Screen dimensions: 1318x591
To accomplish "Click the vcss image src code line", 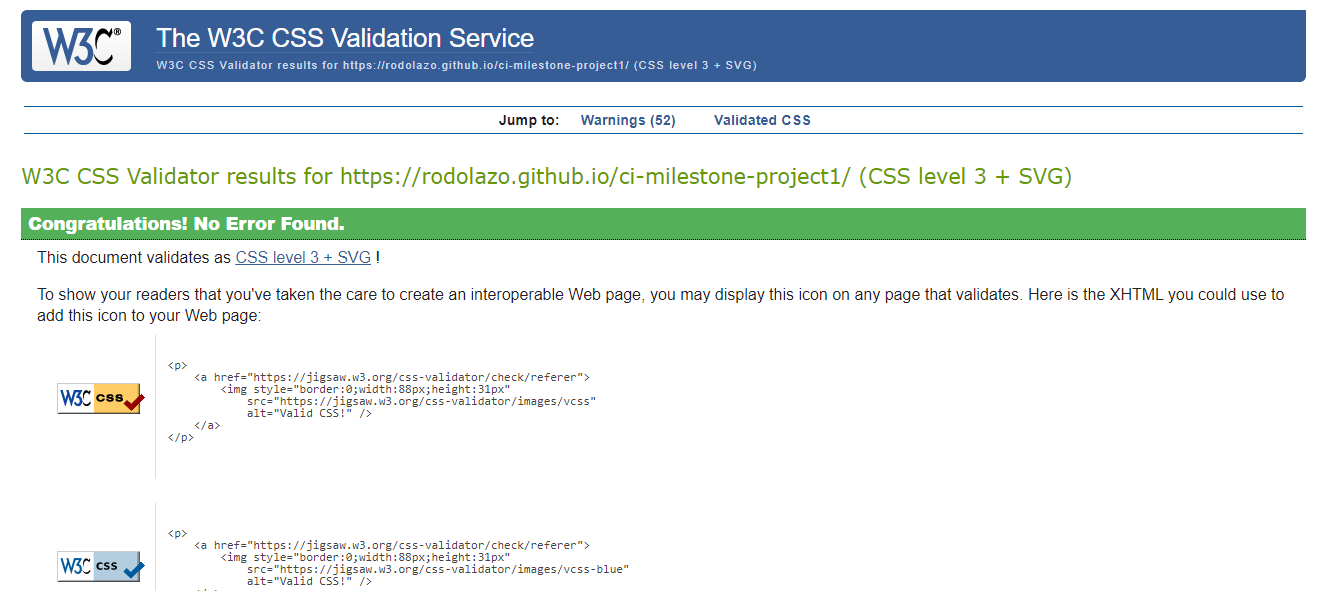I will [422, 401].
